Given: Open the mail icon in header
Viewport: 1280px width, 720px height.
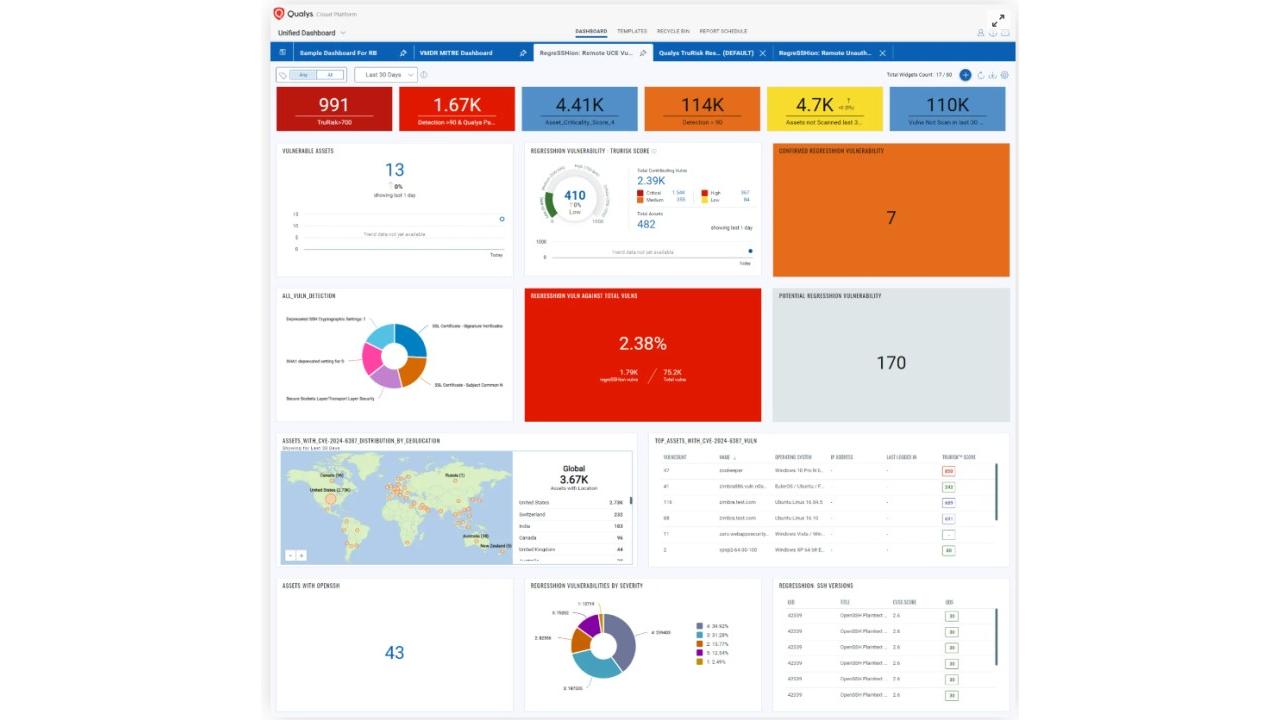Looking at the screenshot, I should [1005, 33].
